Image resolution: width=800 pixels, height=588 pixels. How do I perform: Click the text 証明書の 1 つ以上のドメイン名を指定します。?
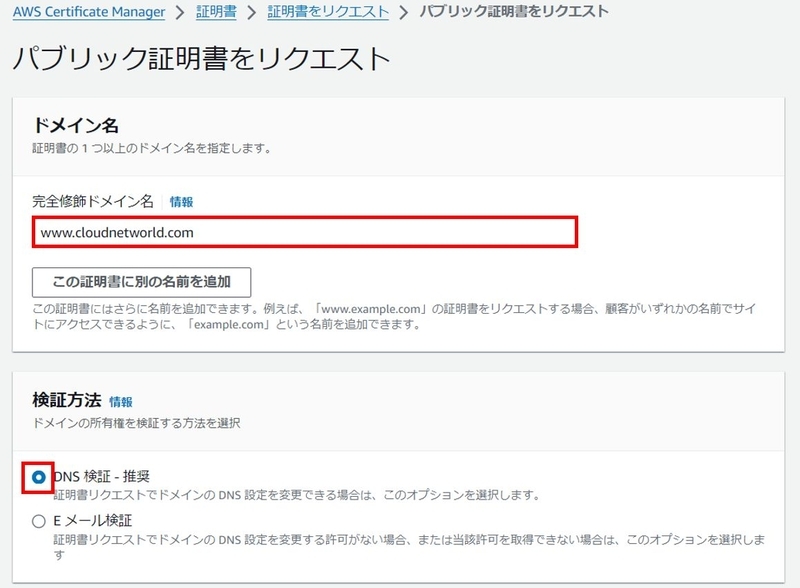152,149
